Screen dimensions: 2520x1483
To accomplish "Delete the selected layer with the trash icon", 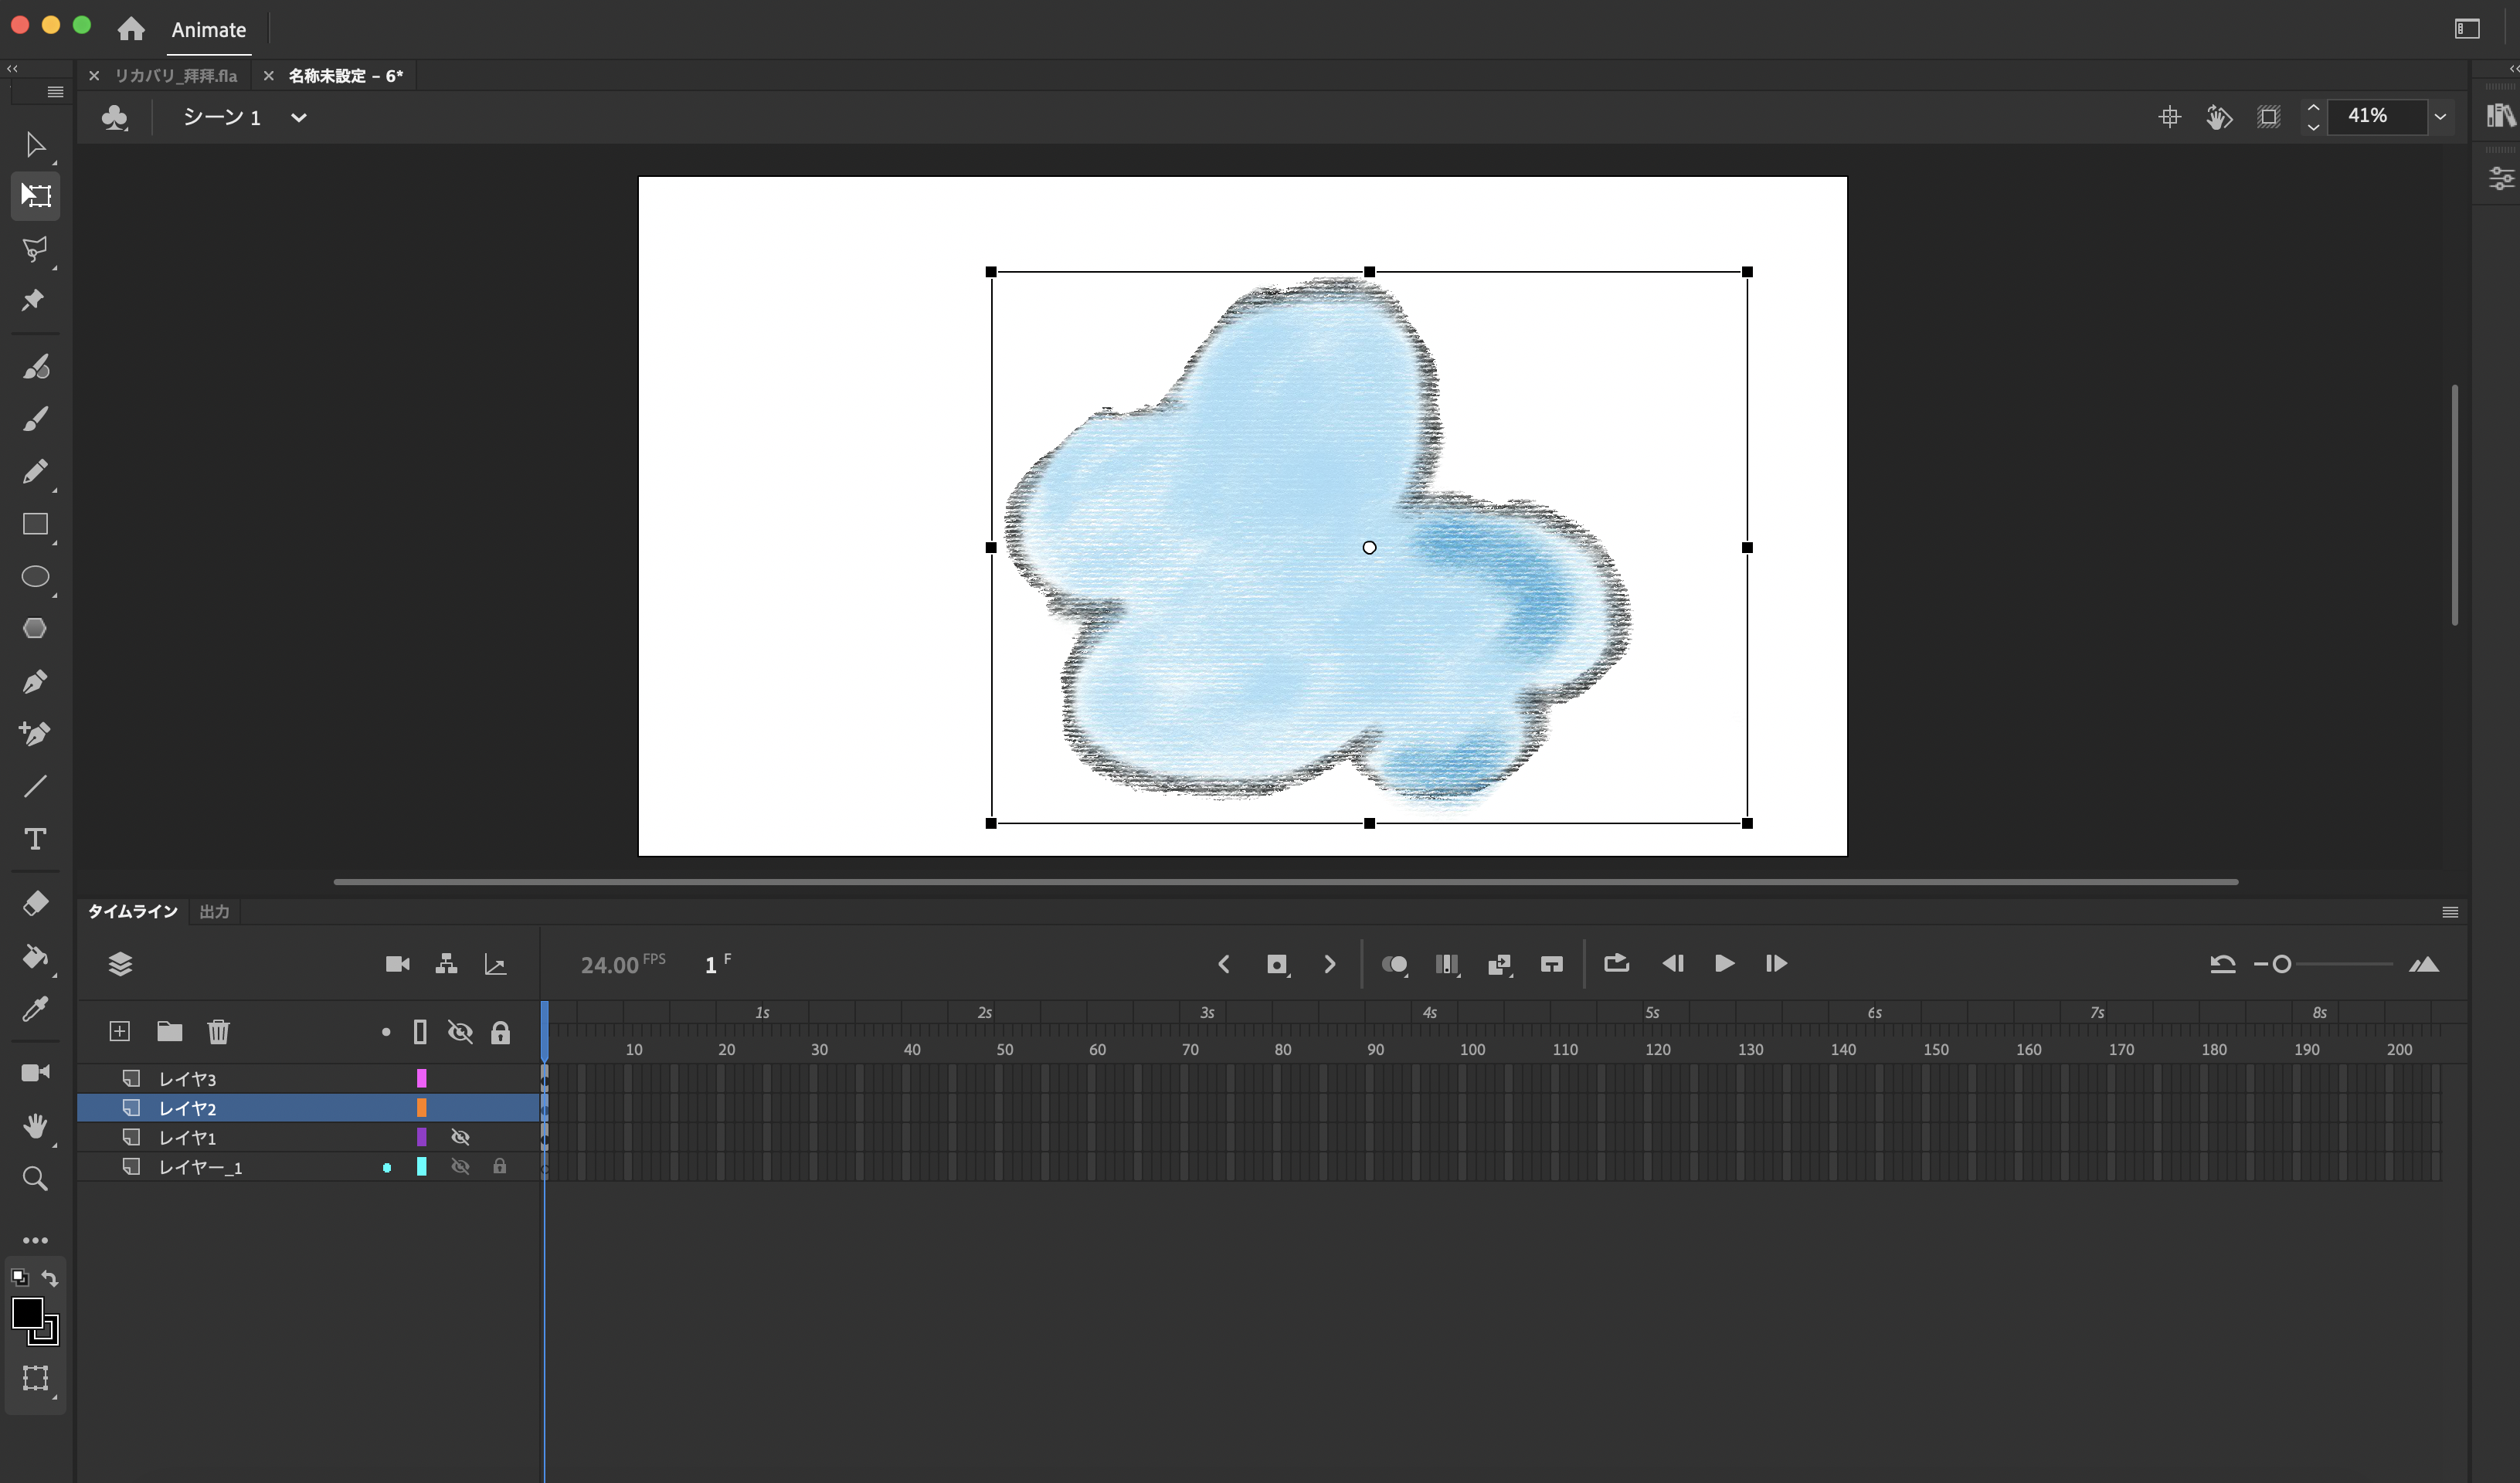I will [218, 1031].
